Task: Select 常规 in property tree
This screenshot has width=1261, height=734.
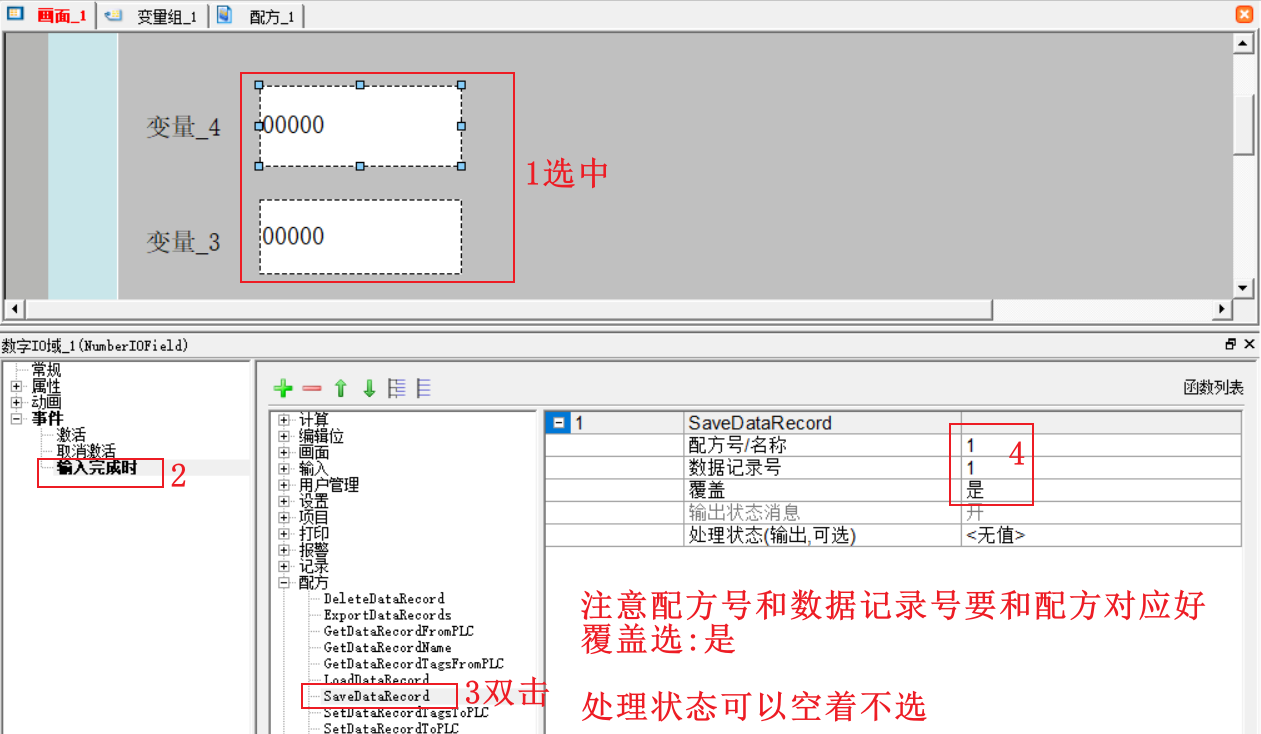Action: [46, 370]
